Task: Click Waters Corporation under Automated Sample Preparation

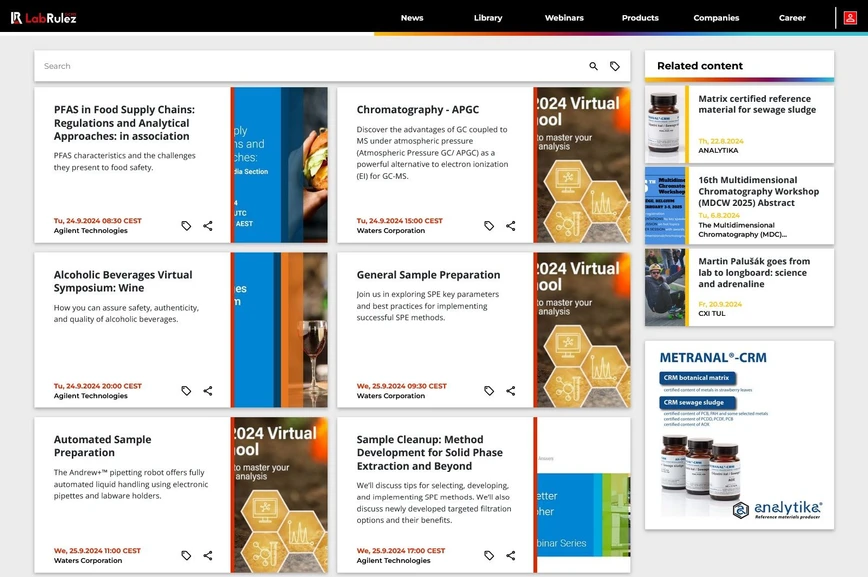Action: click(88, 560)
